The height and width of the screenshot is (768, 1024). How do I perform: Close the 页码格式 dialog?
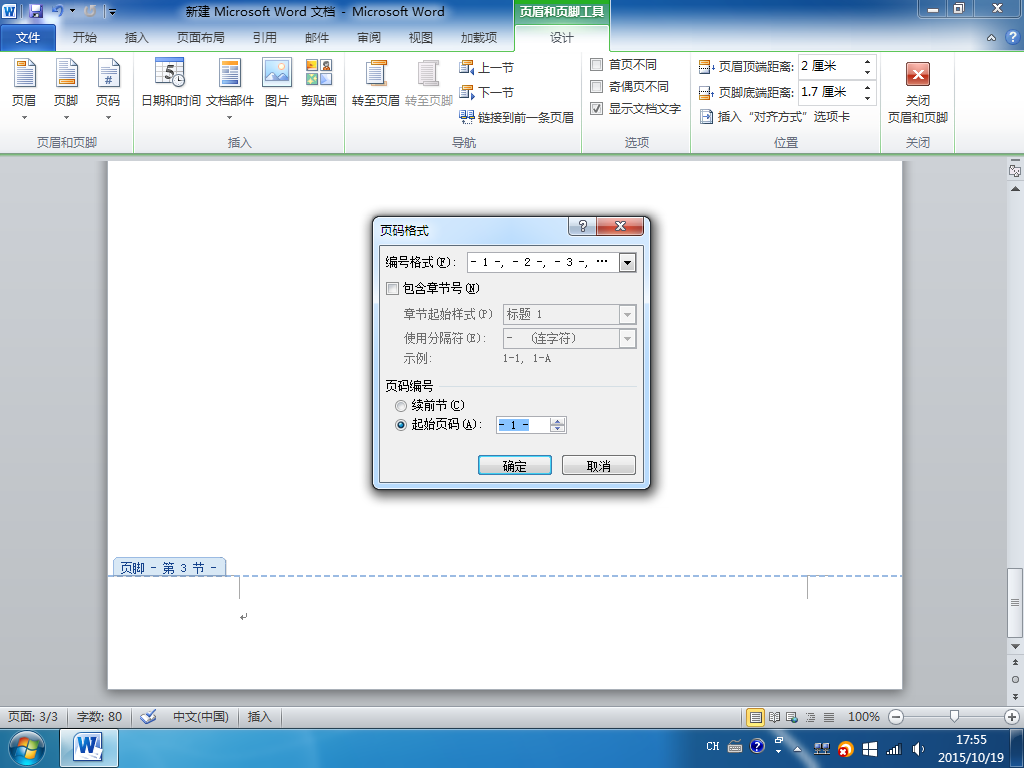pyautogui.click(x=620, y=226)
